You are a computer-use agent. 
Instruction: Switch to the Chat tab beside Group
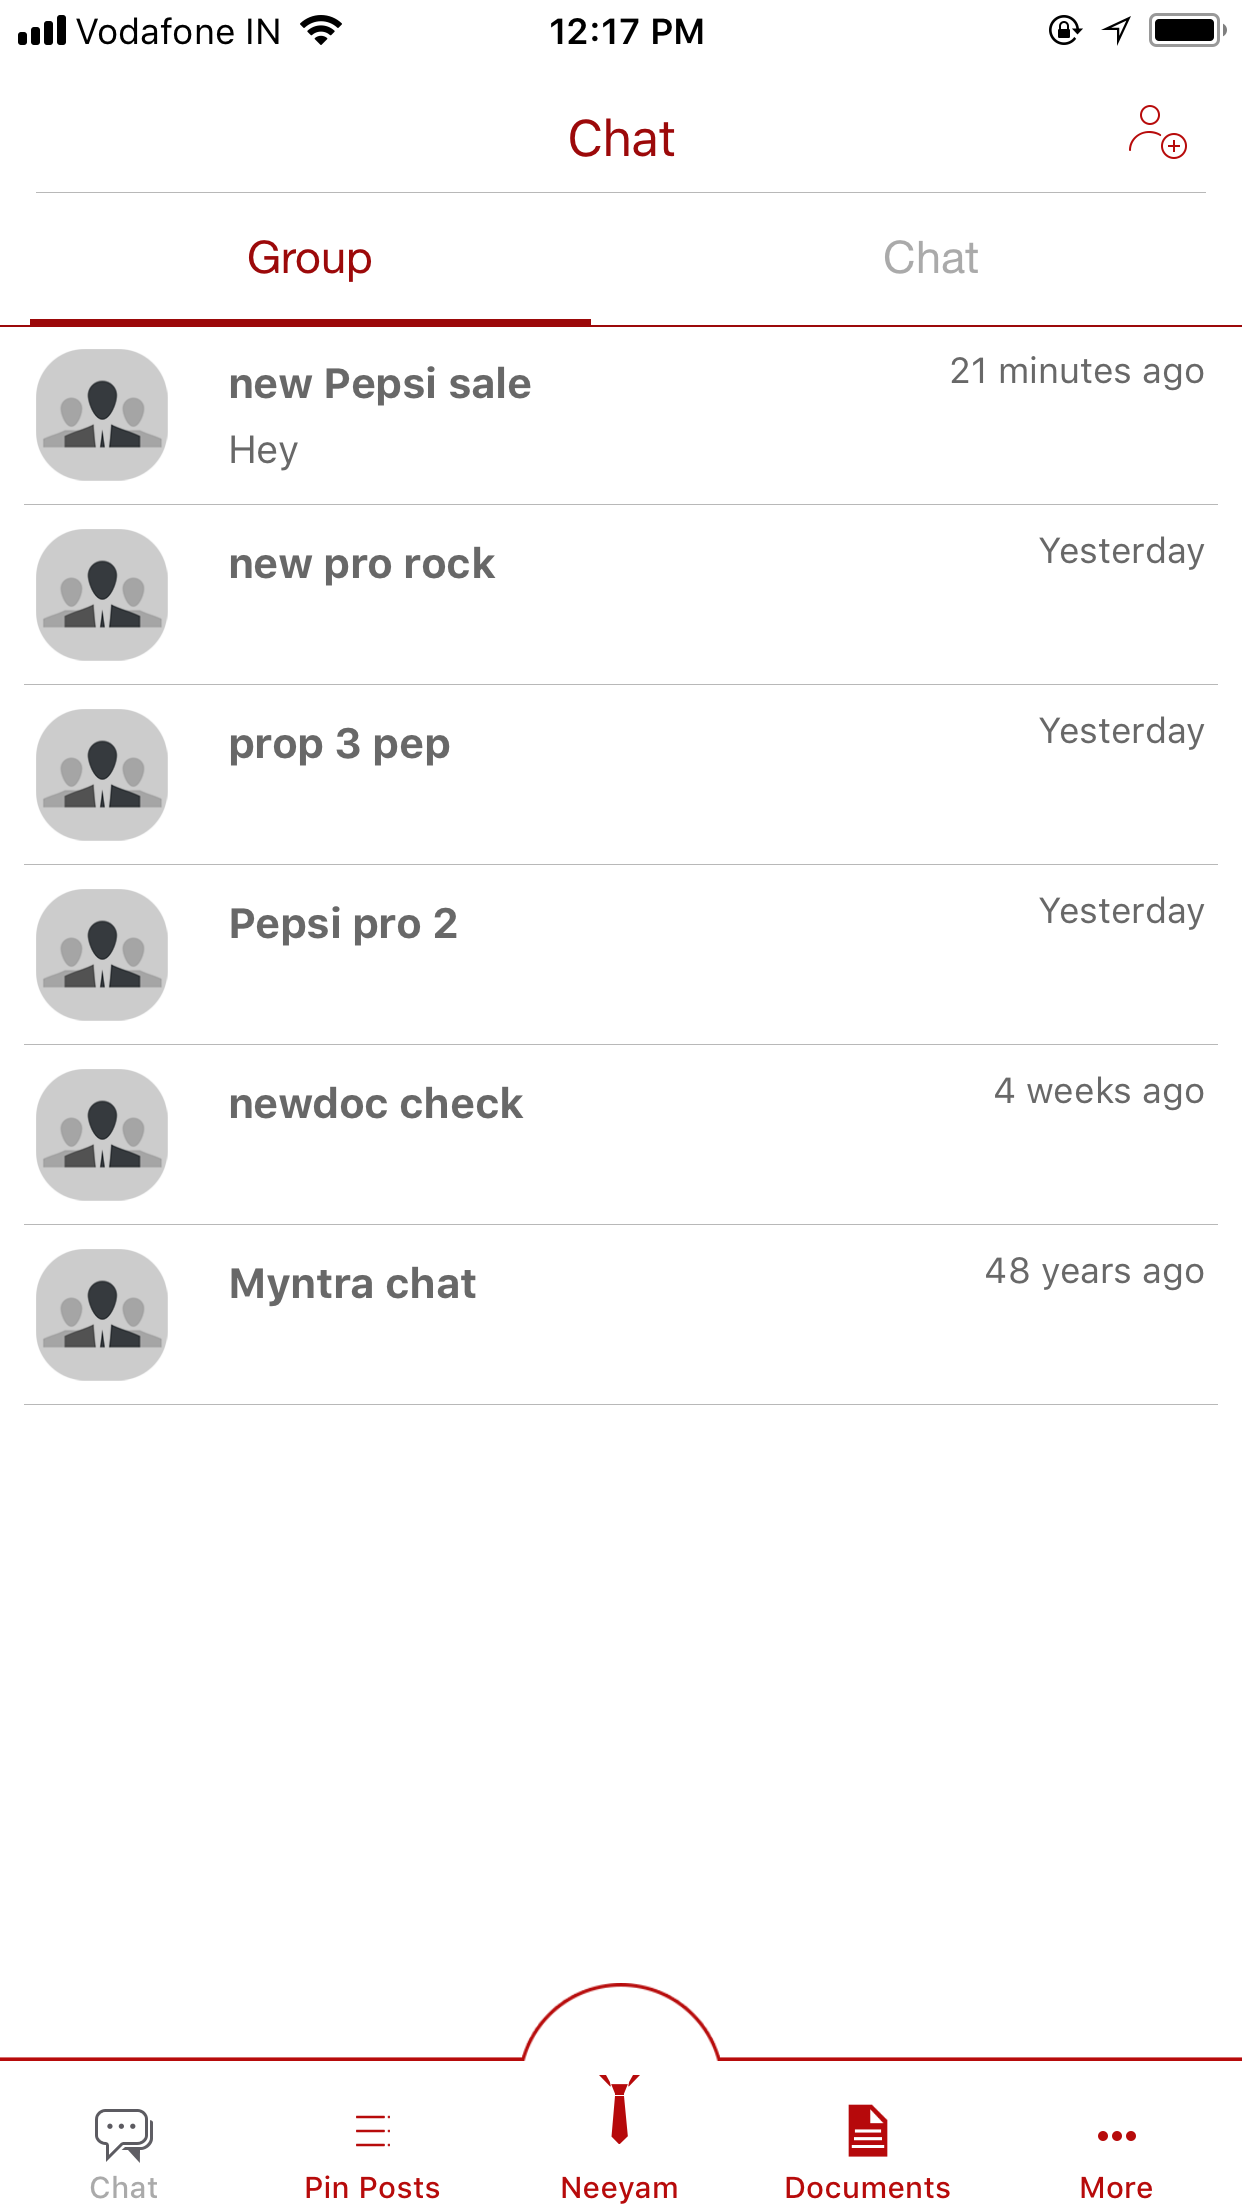[930, 258]
